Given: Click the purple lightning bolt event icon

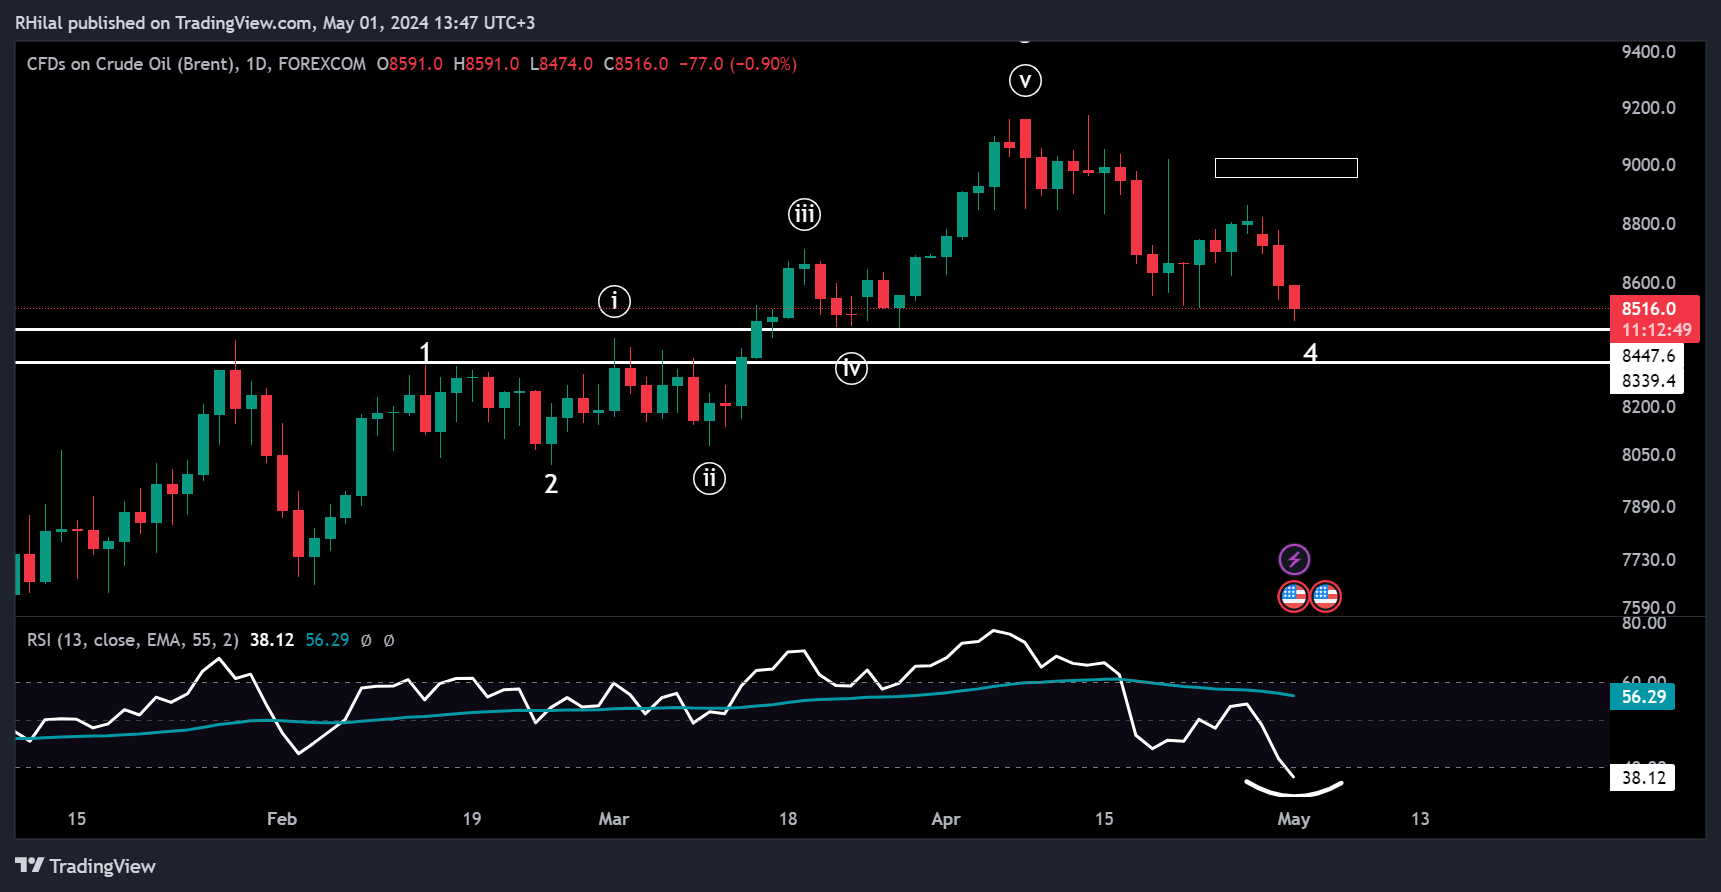Looking at the screenshot, I should point(1294,559).
